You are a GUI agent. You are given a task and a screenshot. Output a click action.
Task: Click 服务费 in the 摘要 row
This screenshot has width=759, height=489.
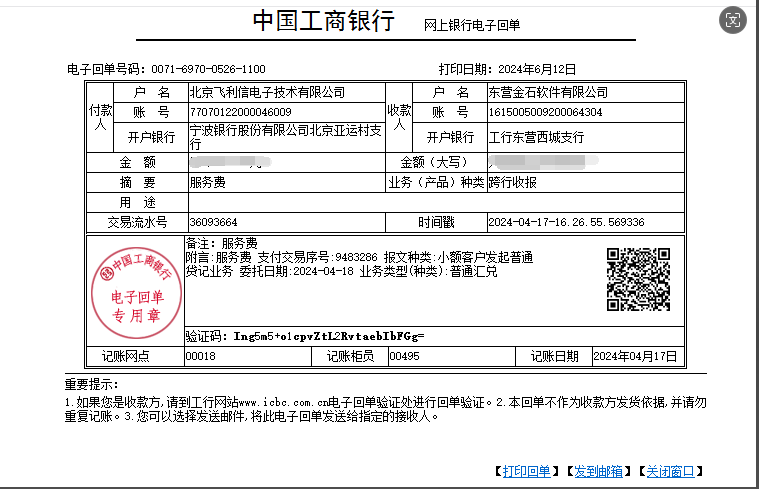click(208, 182)
